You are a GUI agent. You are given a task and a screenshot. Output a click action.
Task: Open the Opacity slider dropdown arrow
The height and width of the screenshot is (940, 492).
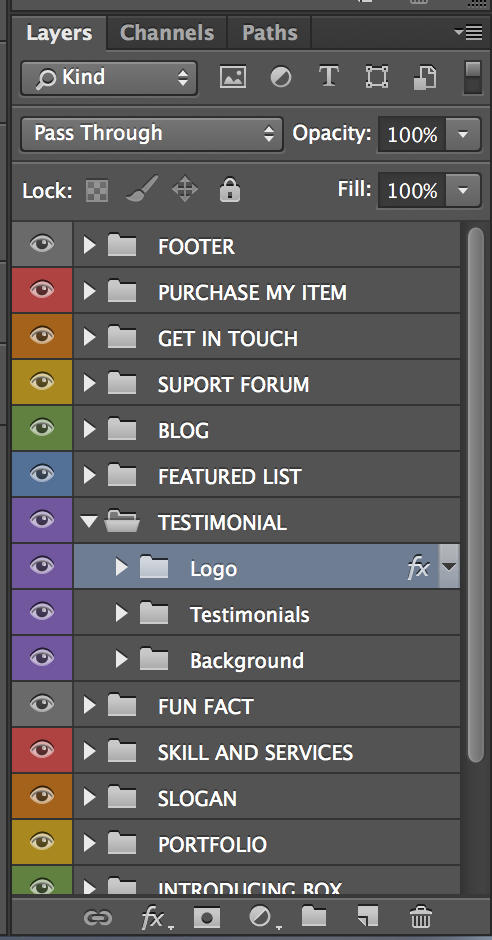pyautogui.click(x=463, y=134)
